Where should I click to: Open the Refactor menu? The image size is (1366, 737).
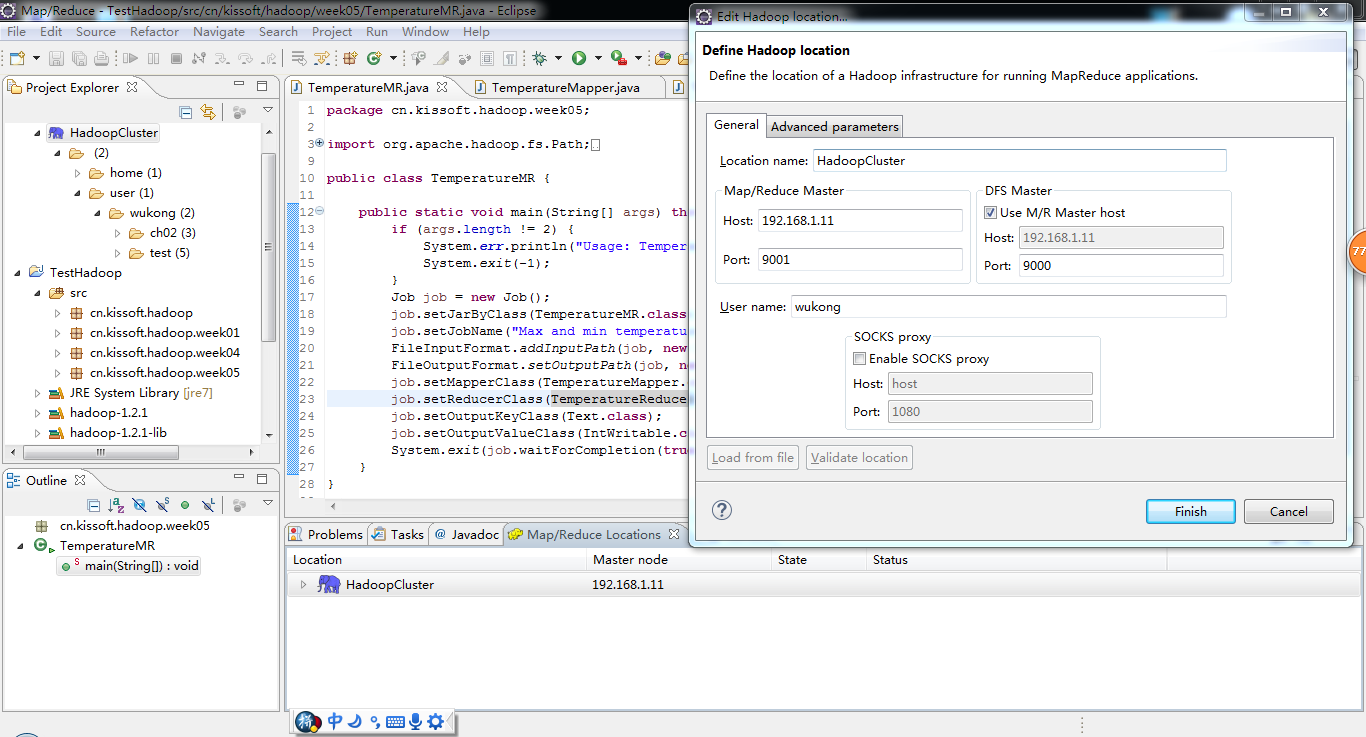154,31
